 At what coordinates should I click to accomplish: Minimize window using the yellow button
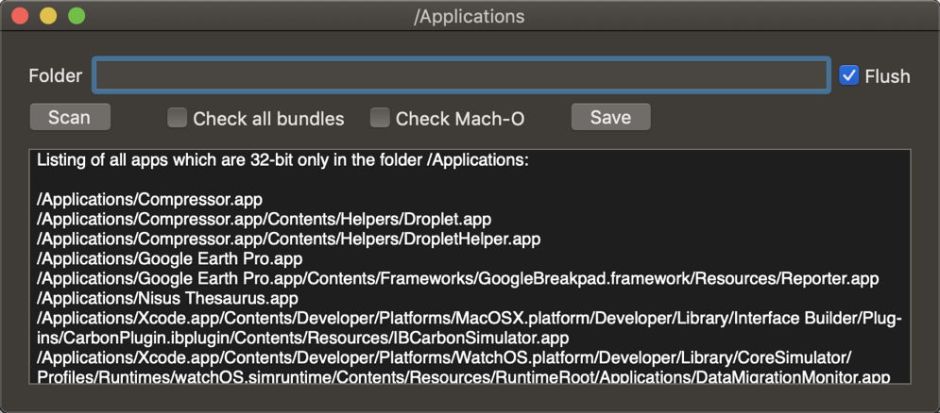48,17
